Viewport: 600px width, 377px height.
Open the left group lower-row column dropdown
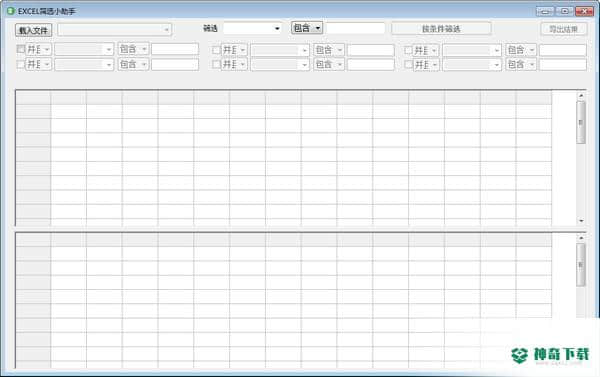click(x=84, y=64)
